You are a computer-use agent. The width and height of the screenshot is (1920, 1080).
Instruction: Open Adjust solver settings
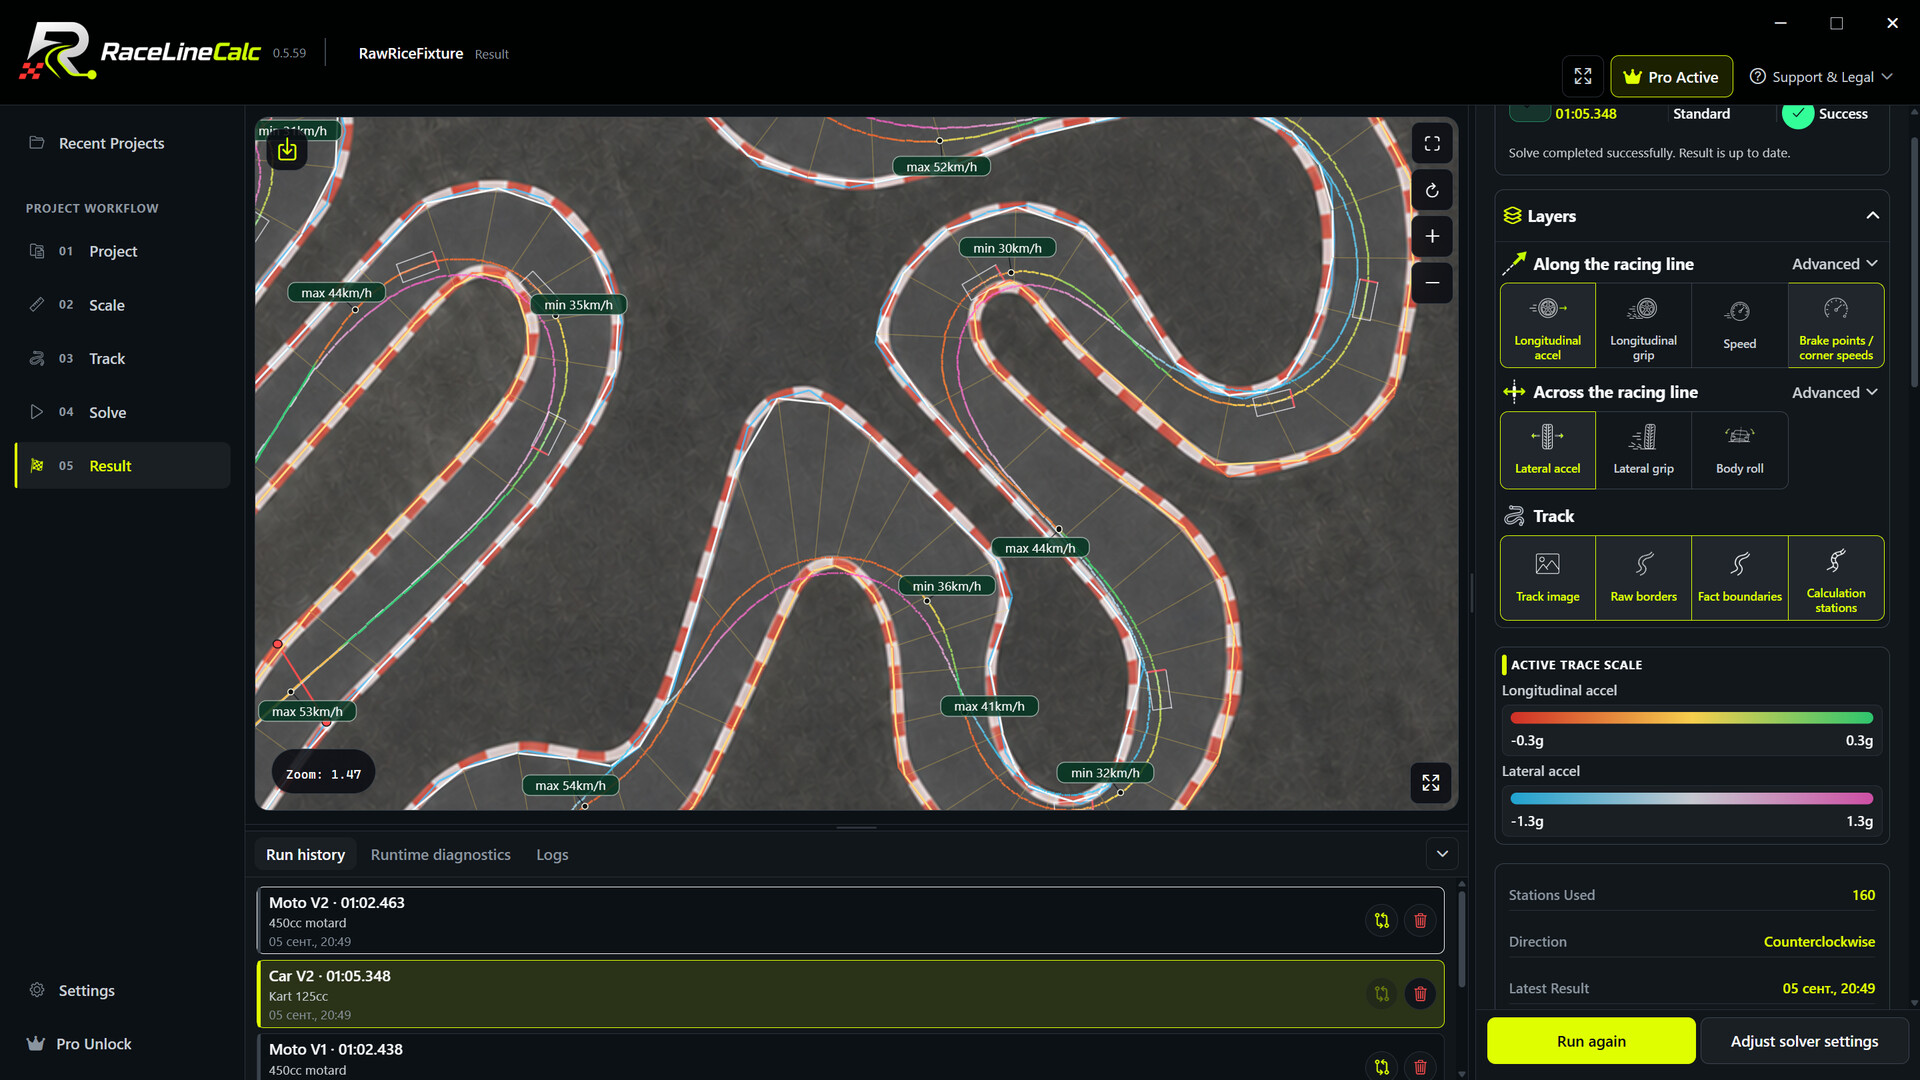(1804, 1041)
